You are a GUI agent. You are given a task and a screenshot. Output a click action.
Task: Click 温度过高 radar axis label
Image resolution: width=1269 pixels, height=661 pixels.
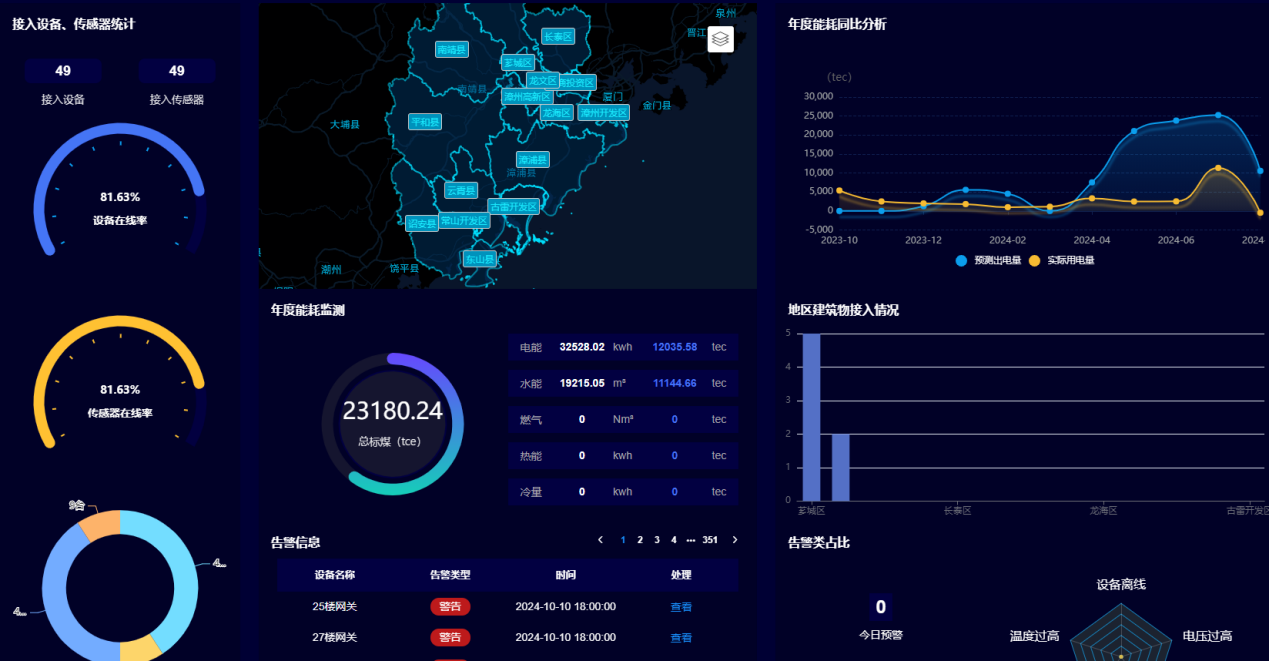(1034, 636)
